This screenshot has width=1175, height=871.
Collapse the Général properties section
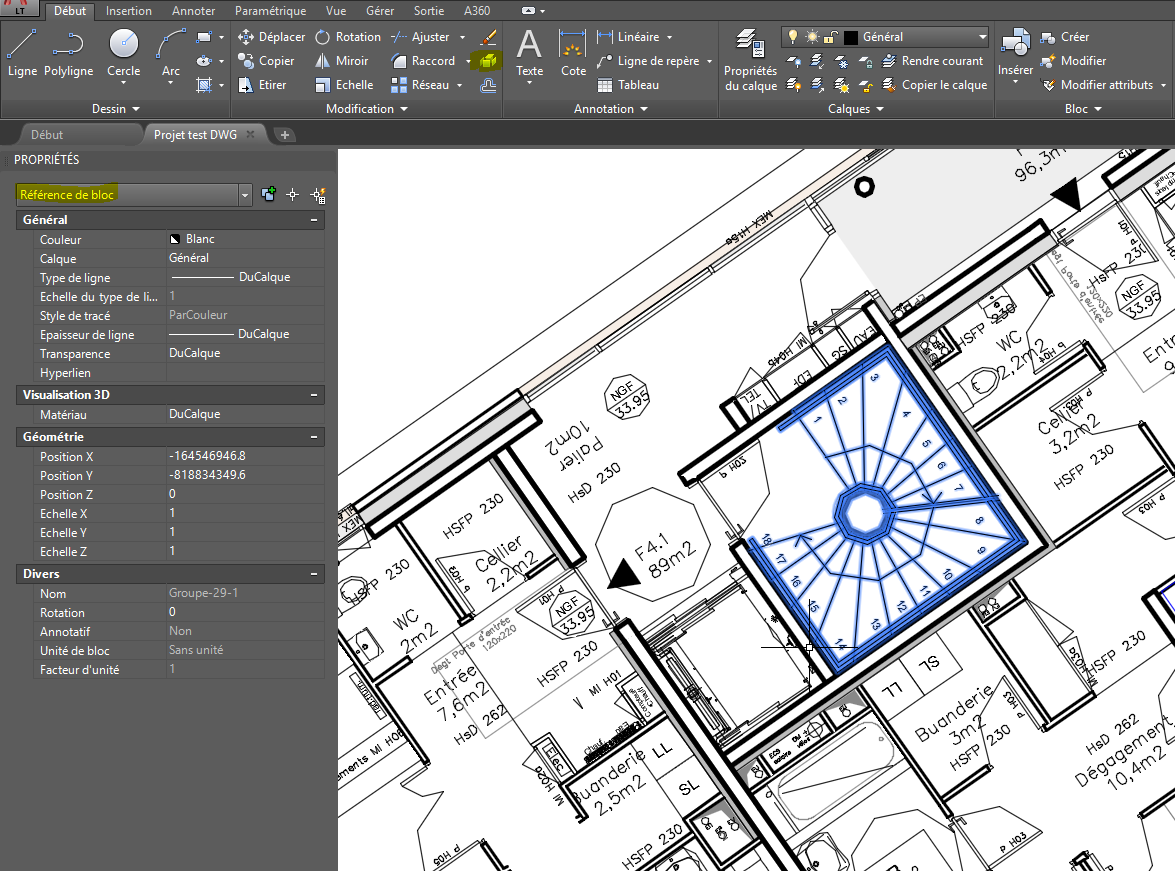[x=314, y=220]
